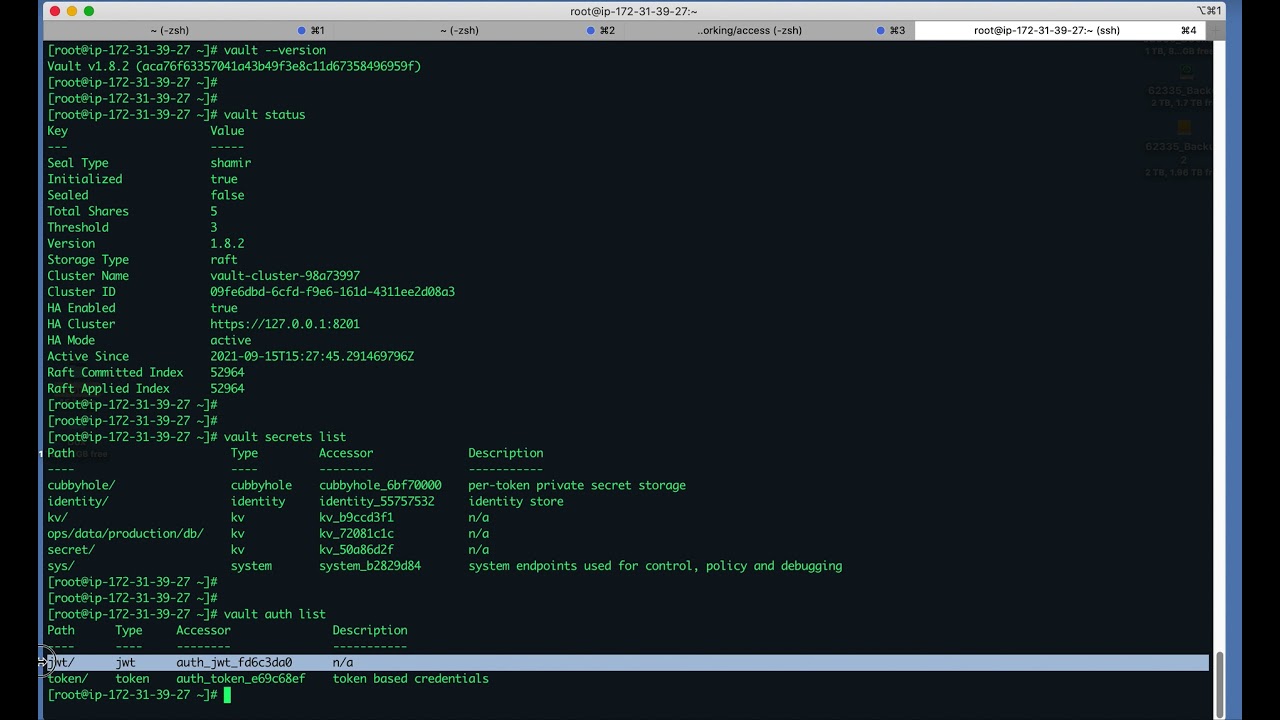The width and height of the screenshot is (1280, 720).
Task: Click the Accessor header in secrets list
Action: [346, 453]
